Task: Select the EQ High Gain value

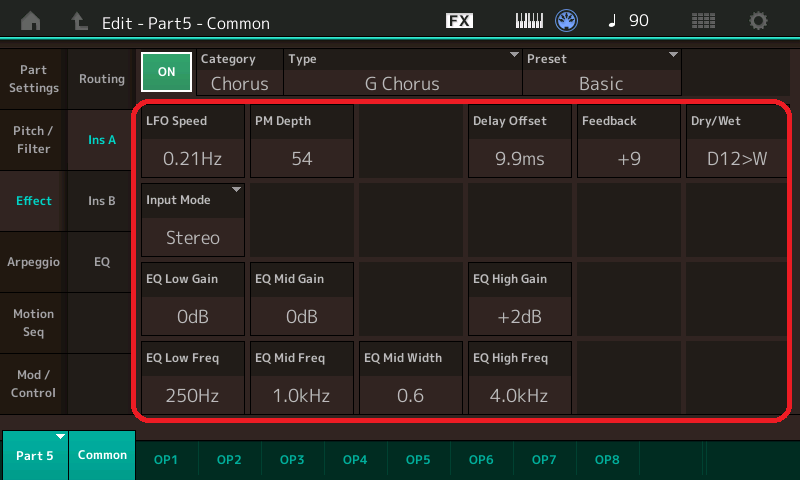Action: pos(520,298)
